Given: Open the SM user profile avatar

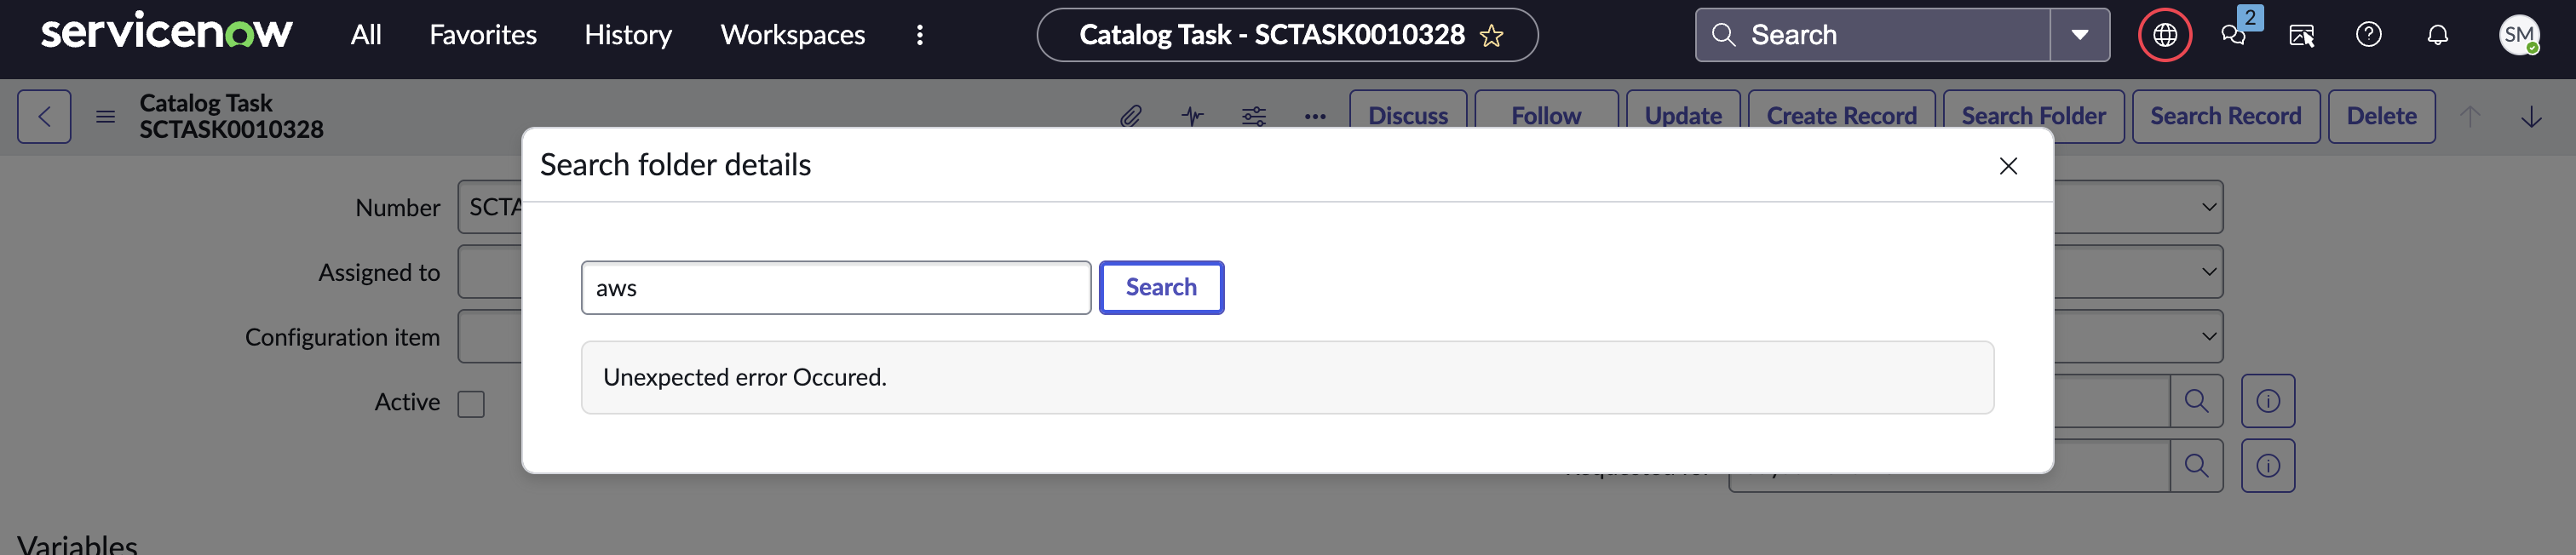Looking at the screenshot, I should coord(2517,35).
